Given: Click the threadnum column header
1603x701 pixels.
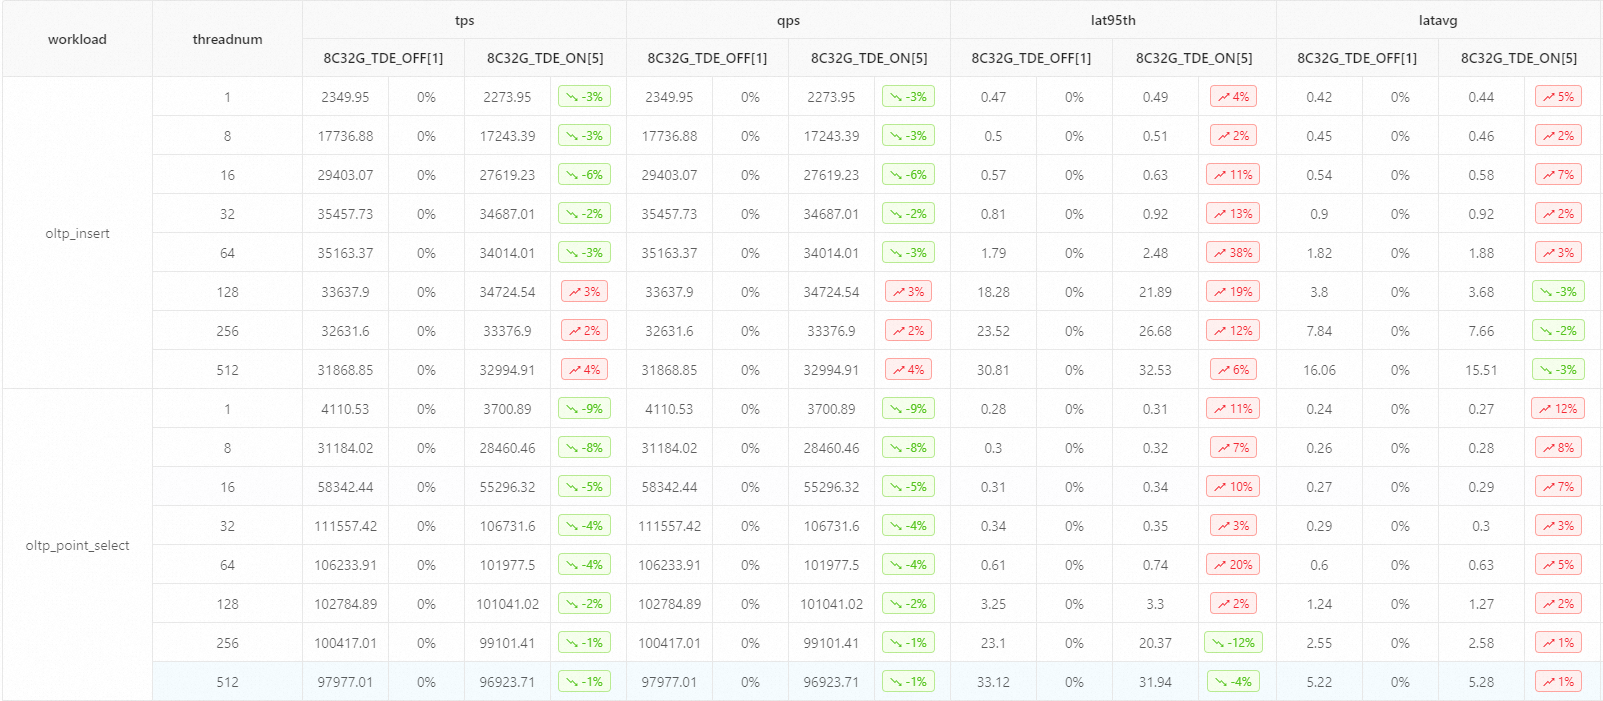Looking at the screenshot, I should click(x=227, y=39).
